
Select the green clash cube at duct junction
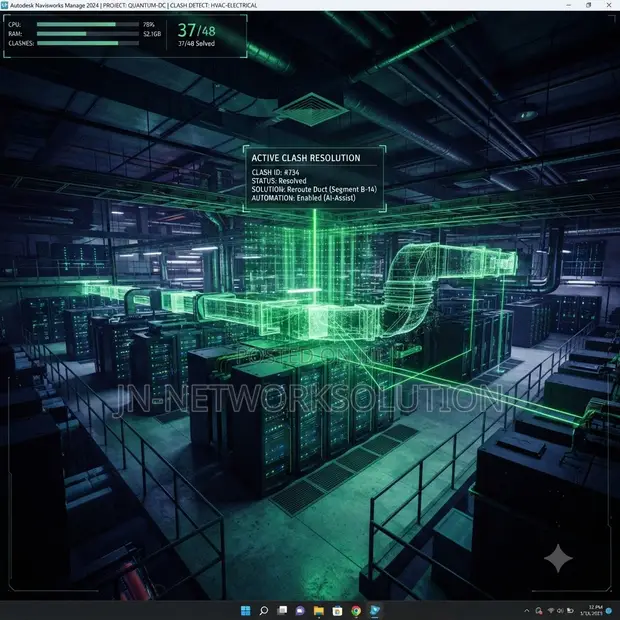pyautogui.click(x=319, y=320)
